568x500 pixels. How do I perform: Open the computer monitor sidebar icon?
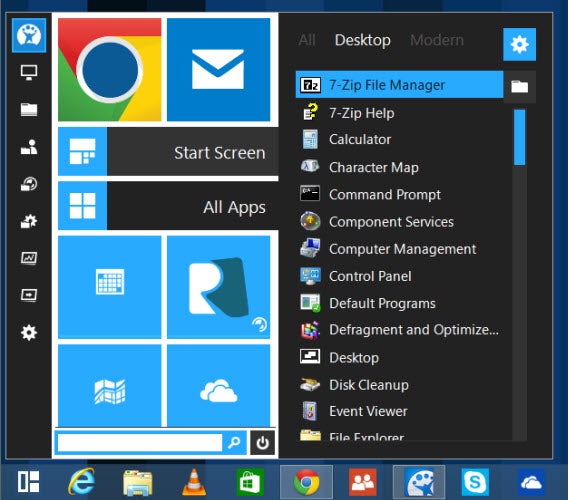pos(29,72)
